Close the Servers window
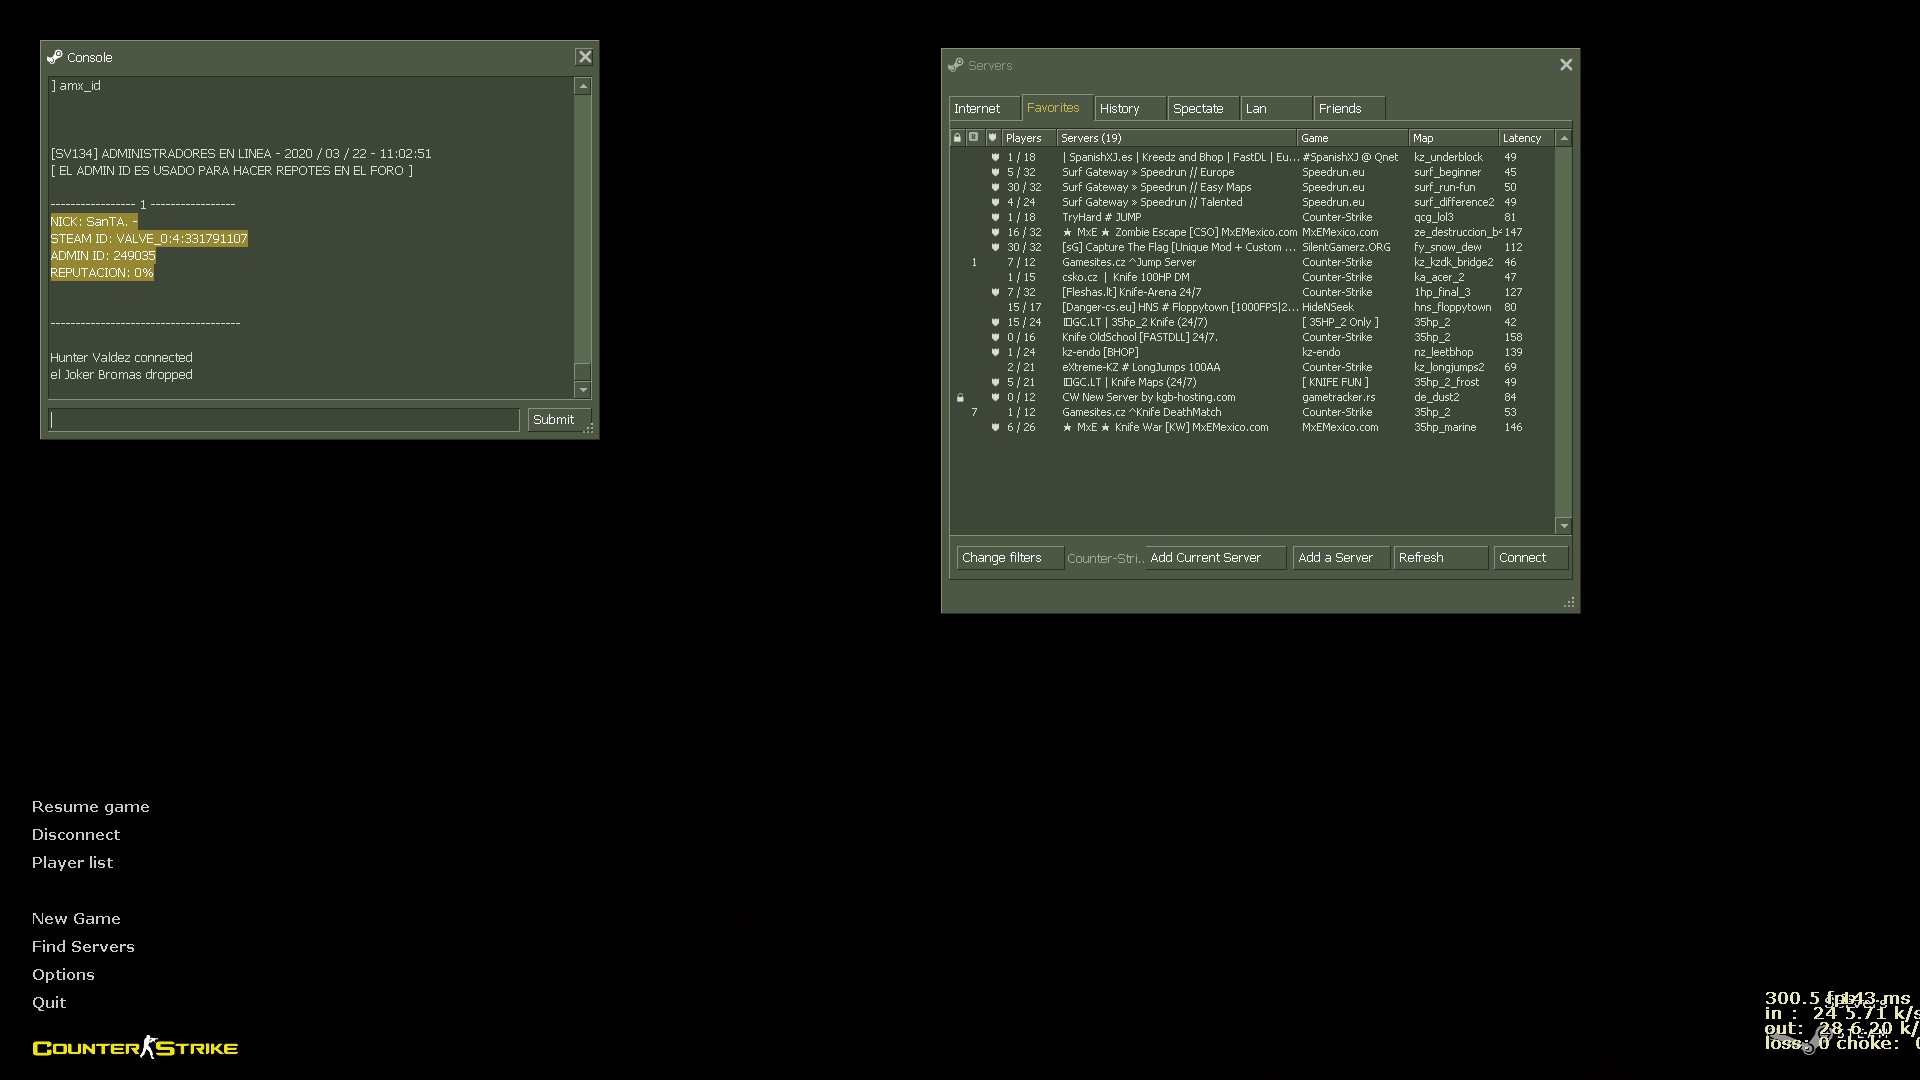 pos(1566,65)
